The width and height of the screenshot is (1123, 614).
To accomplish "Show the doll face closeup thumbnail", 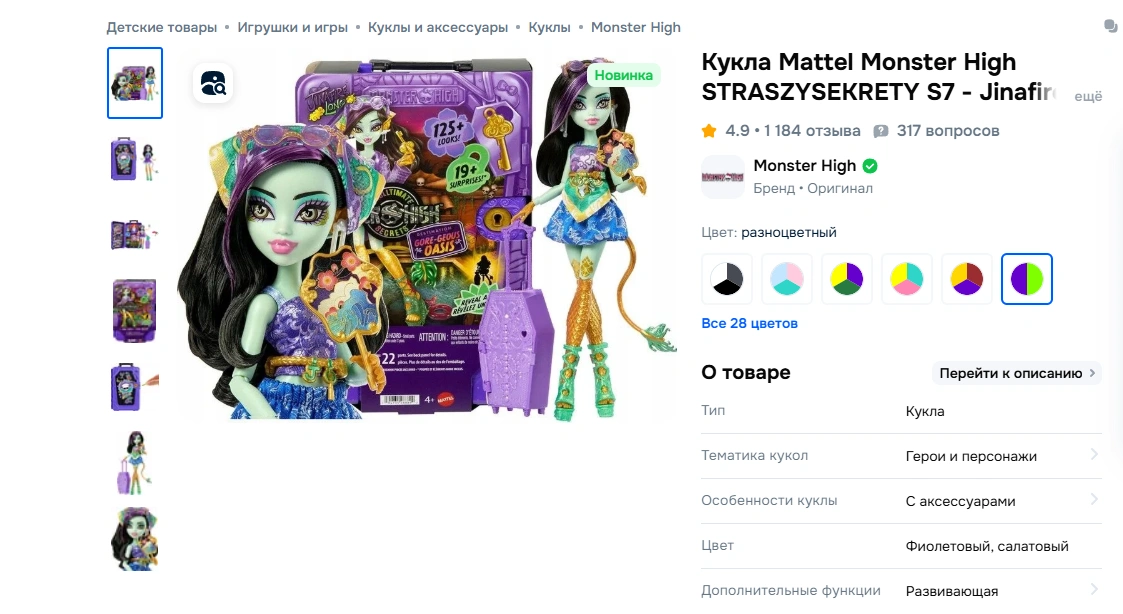I will (135, 539).
